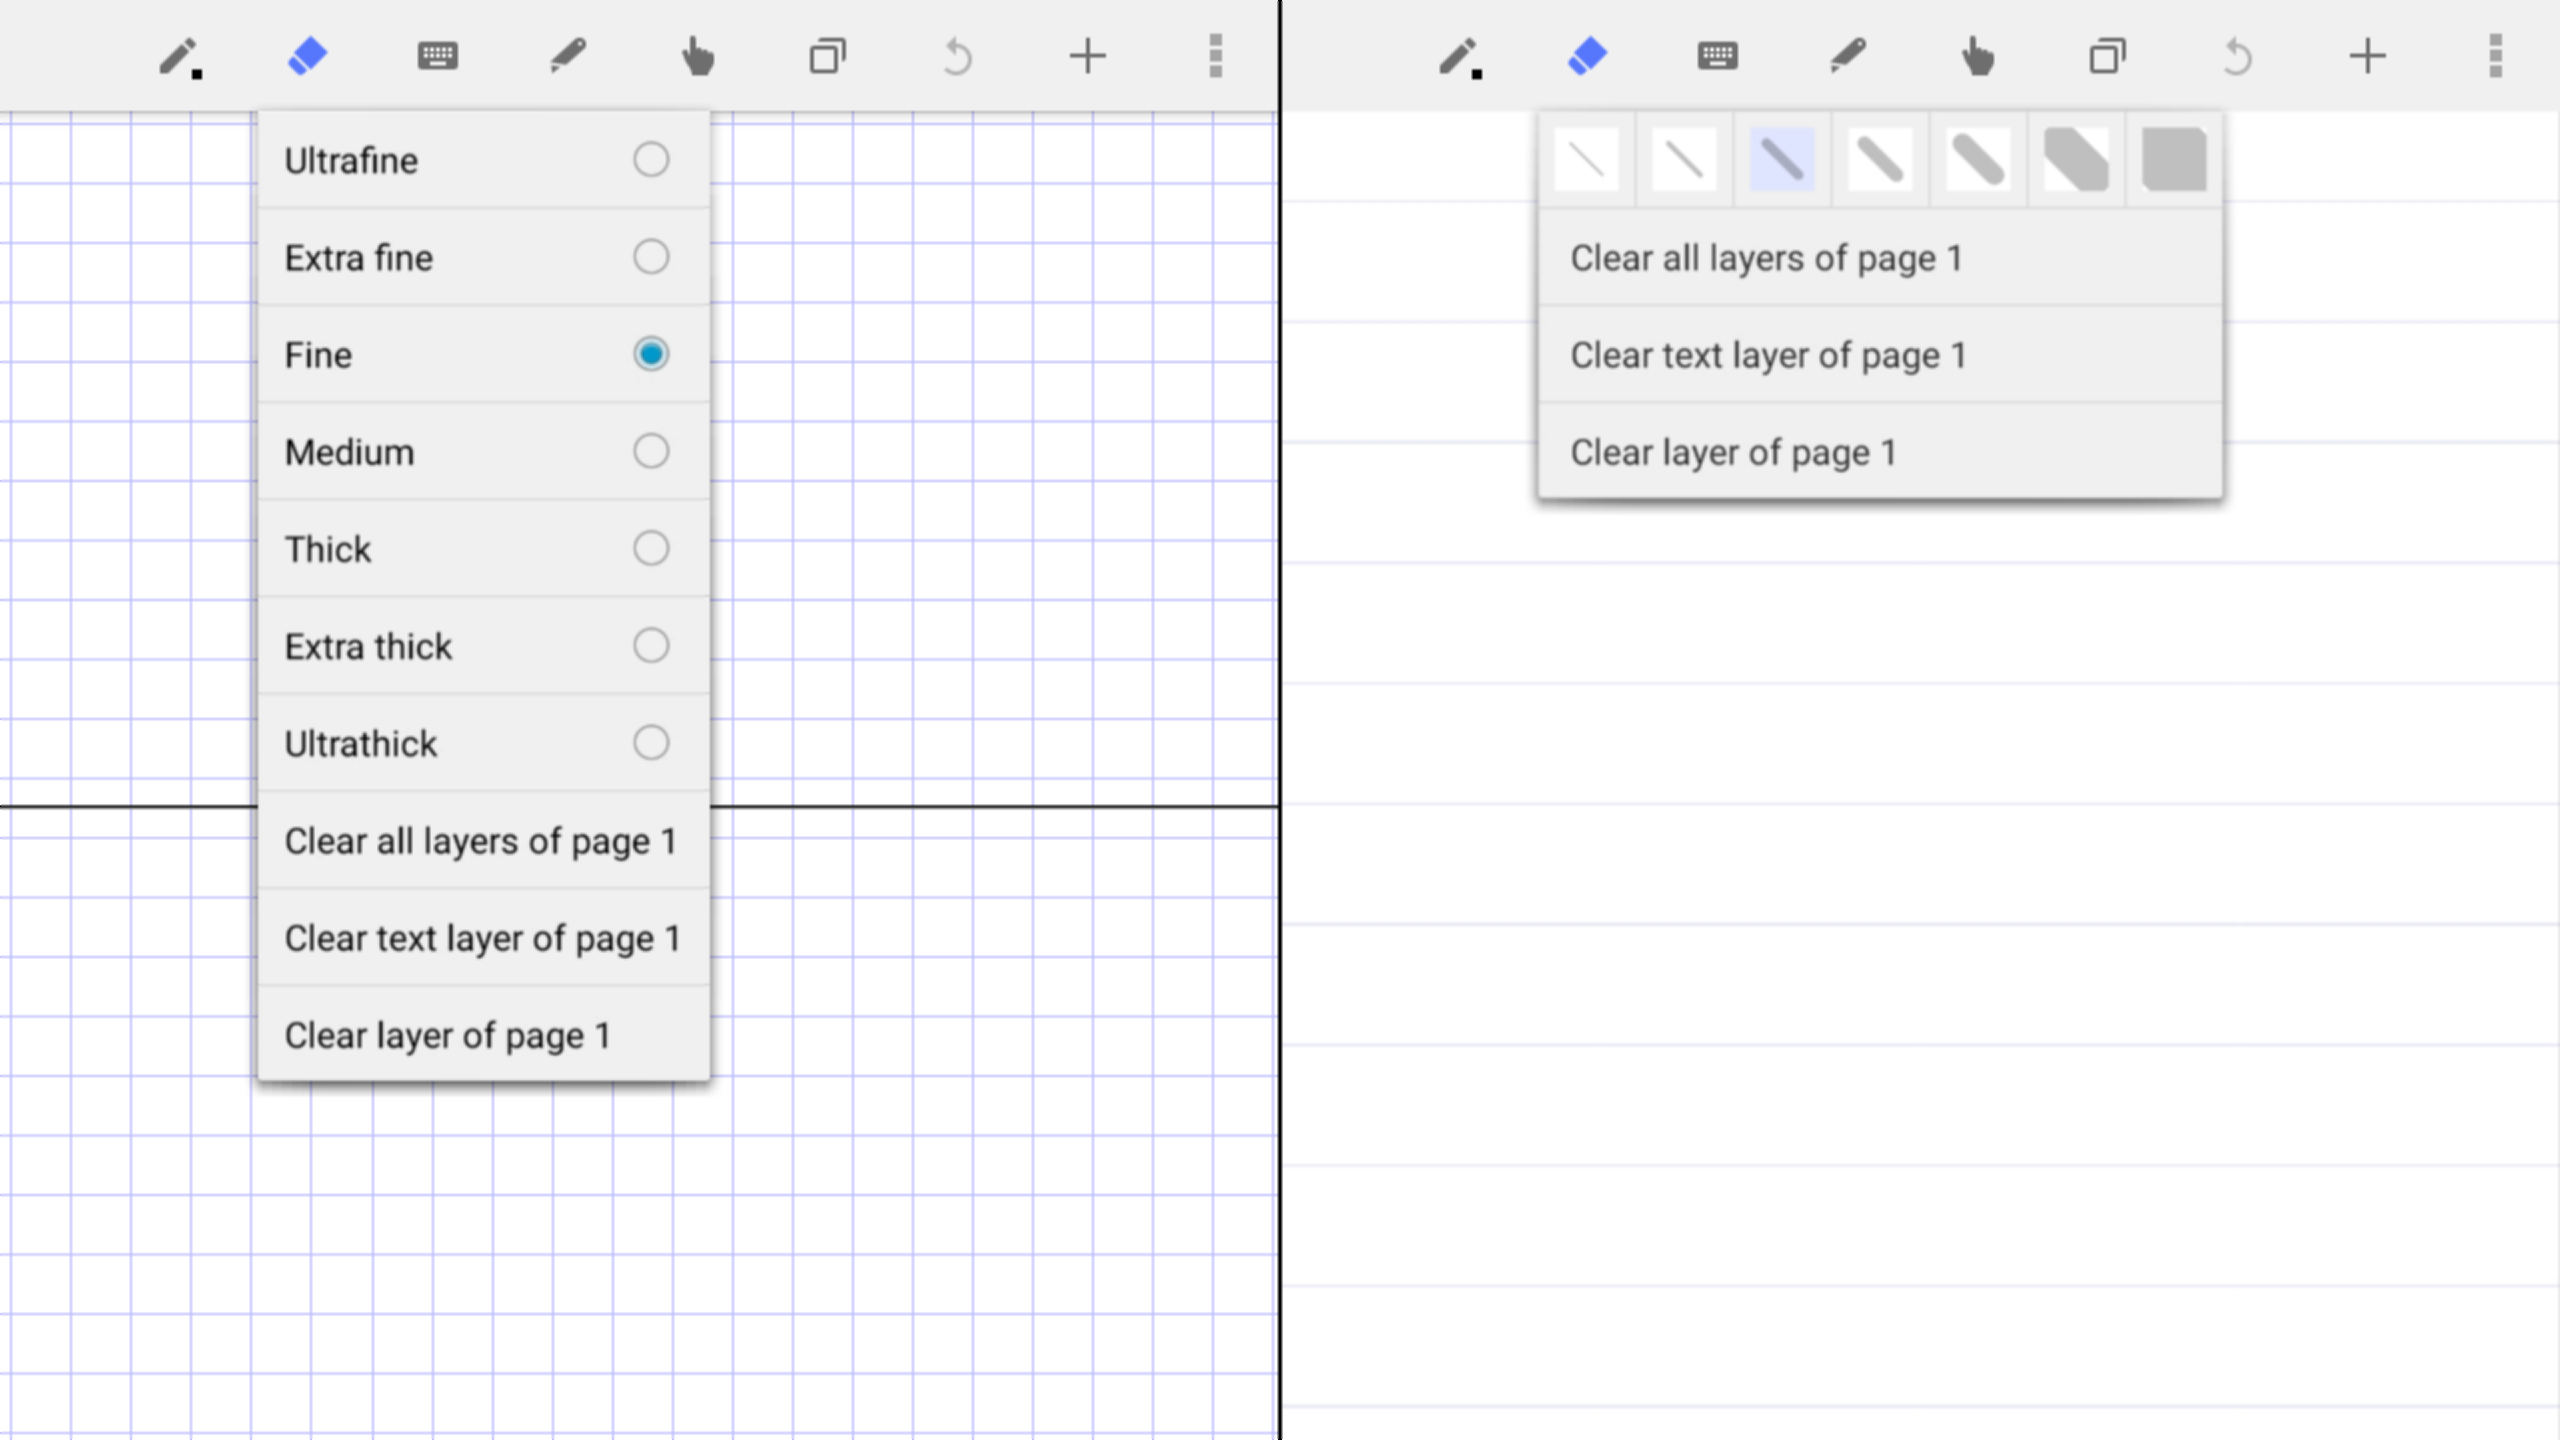Click the plus icon to add a page
Image resolution: width=2560 pixels, height=1440 pixels.
1088,57
